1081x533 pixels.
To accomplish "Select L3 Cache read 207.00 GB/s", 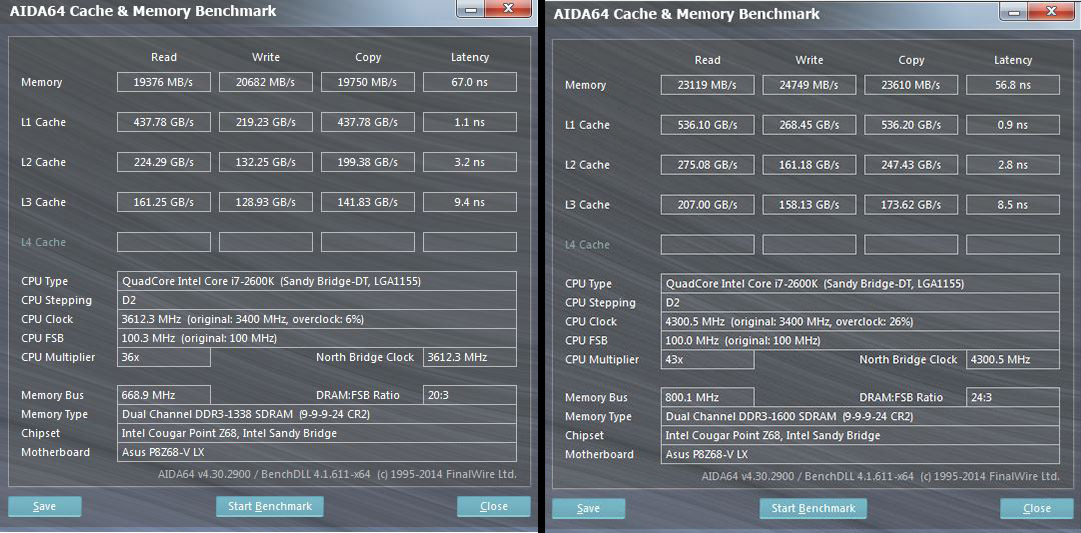I will point(707,205).
